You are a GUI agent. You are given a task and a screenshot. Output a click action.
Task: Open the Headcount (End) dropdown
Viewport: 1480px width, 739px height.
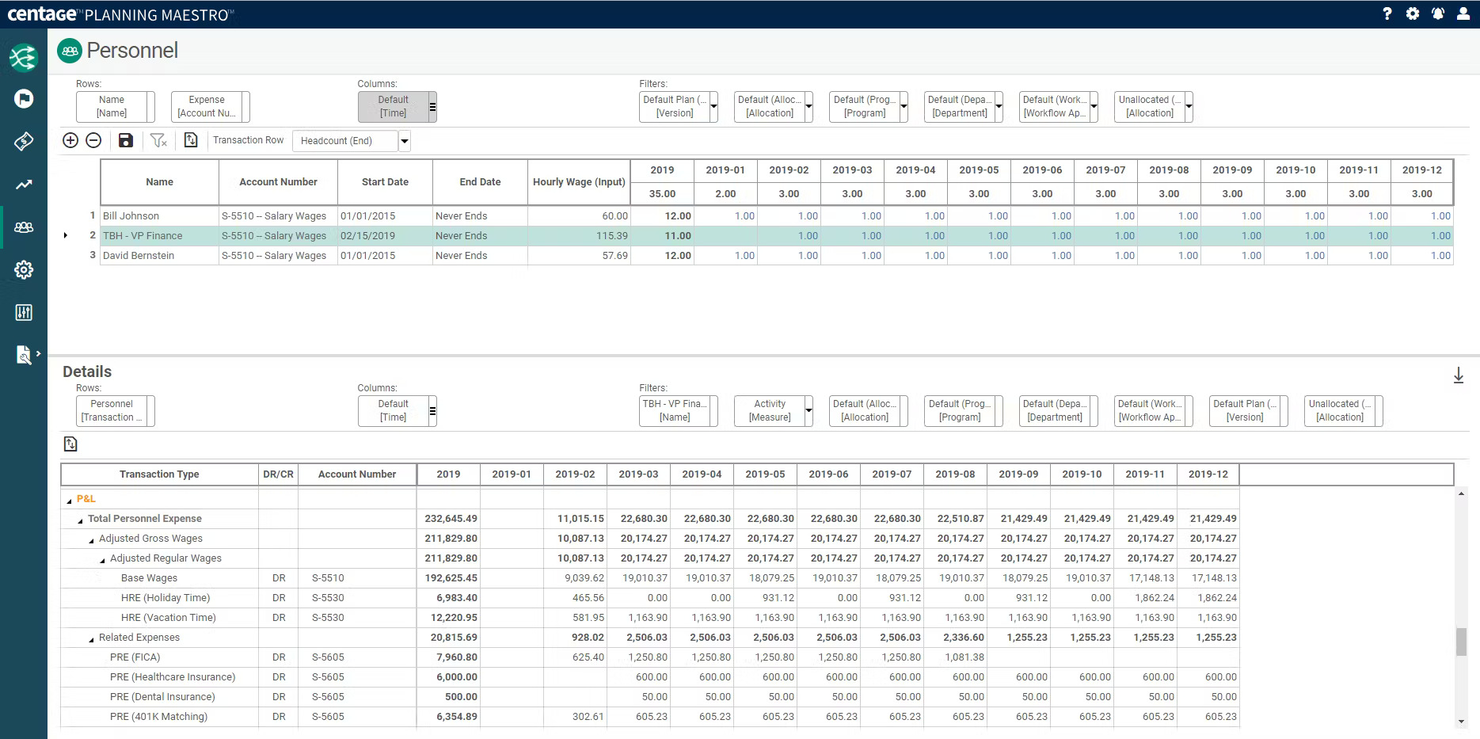tap(403, 140)
